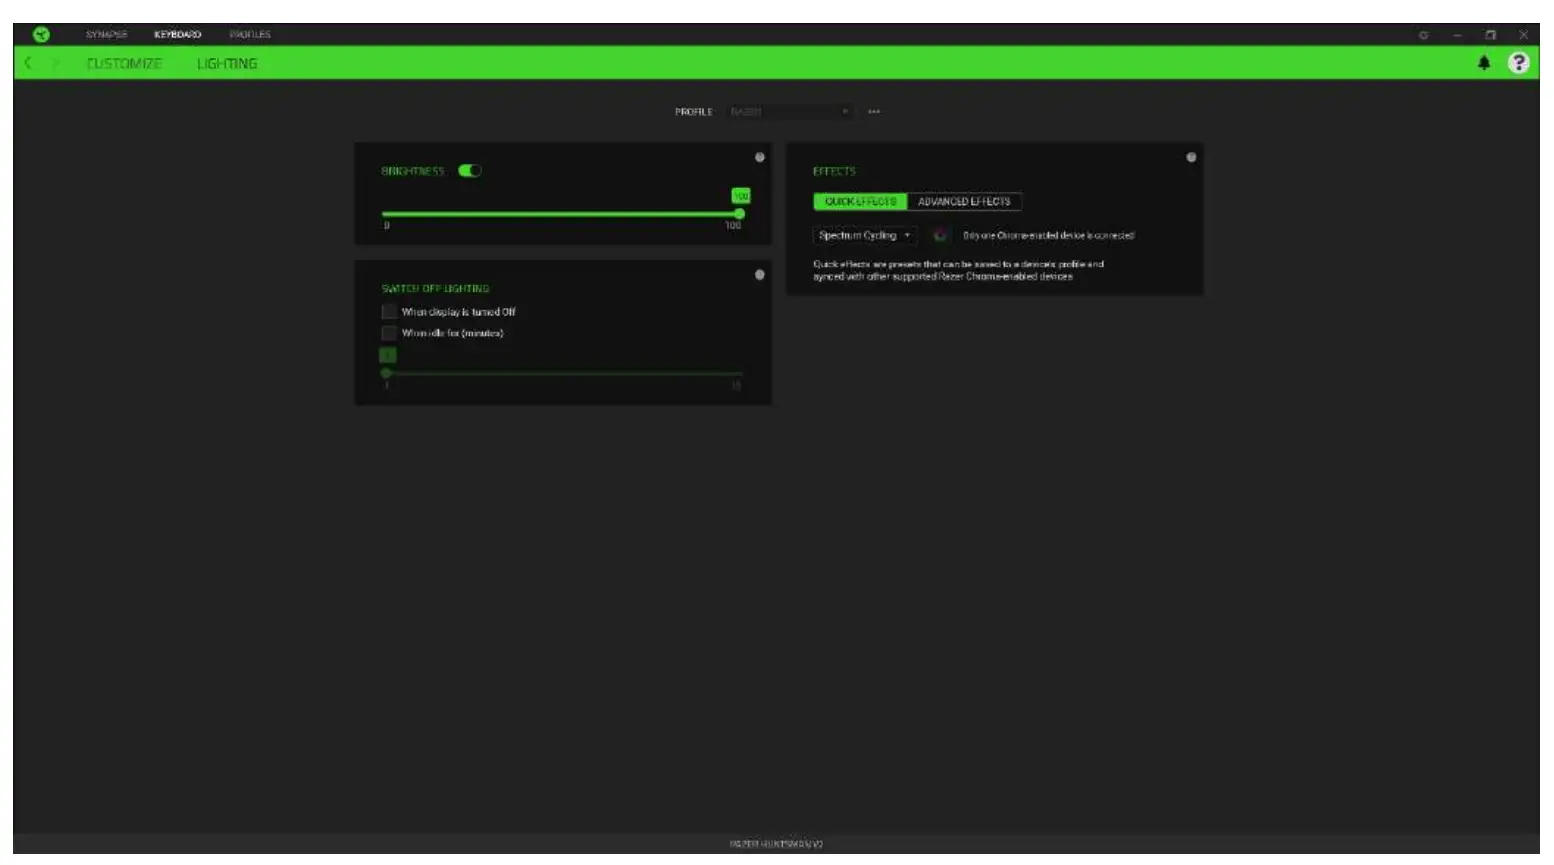1554x865 pixels.
Task: Go back using the left arrow
Action: (28, 63)
